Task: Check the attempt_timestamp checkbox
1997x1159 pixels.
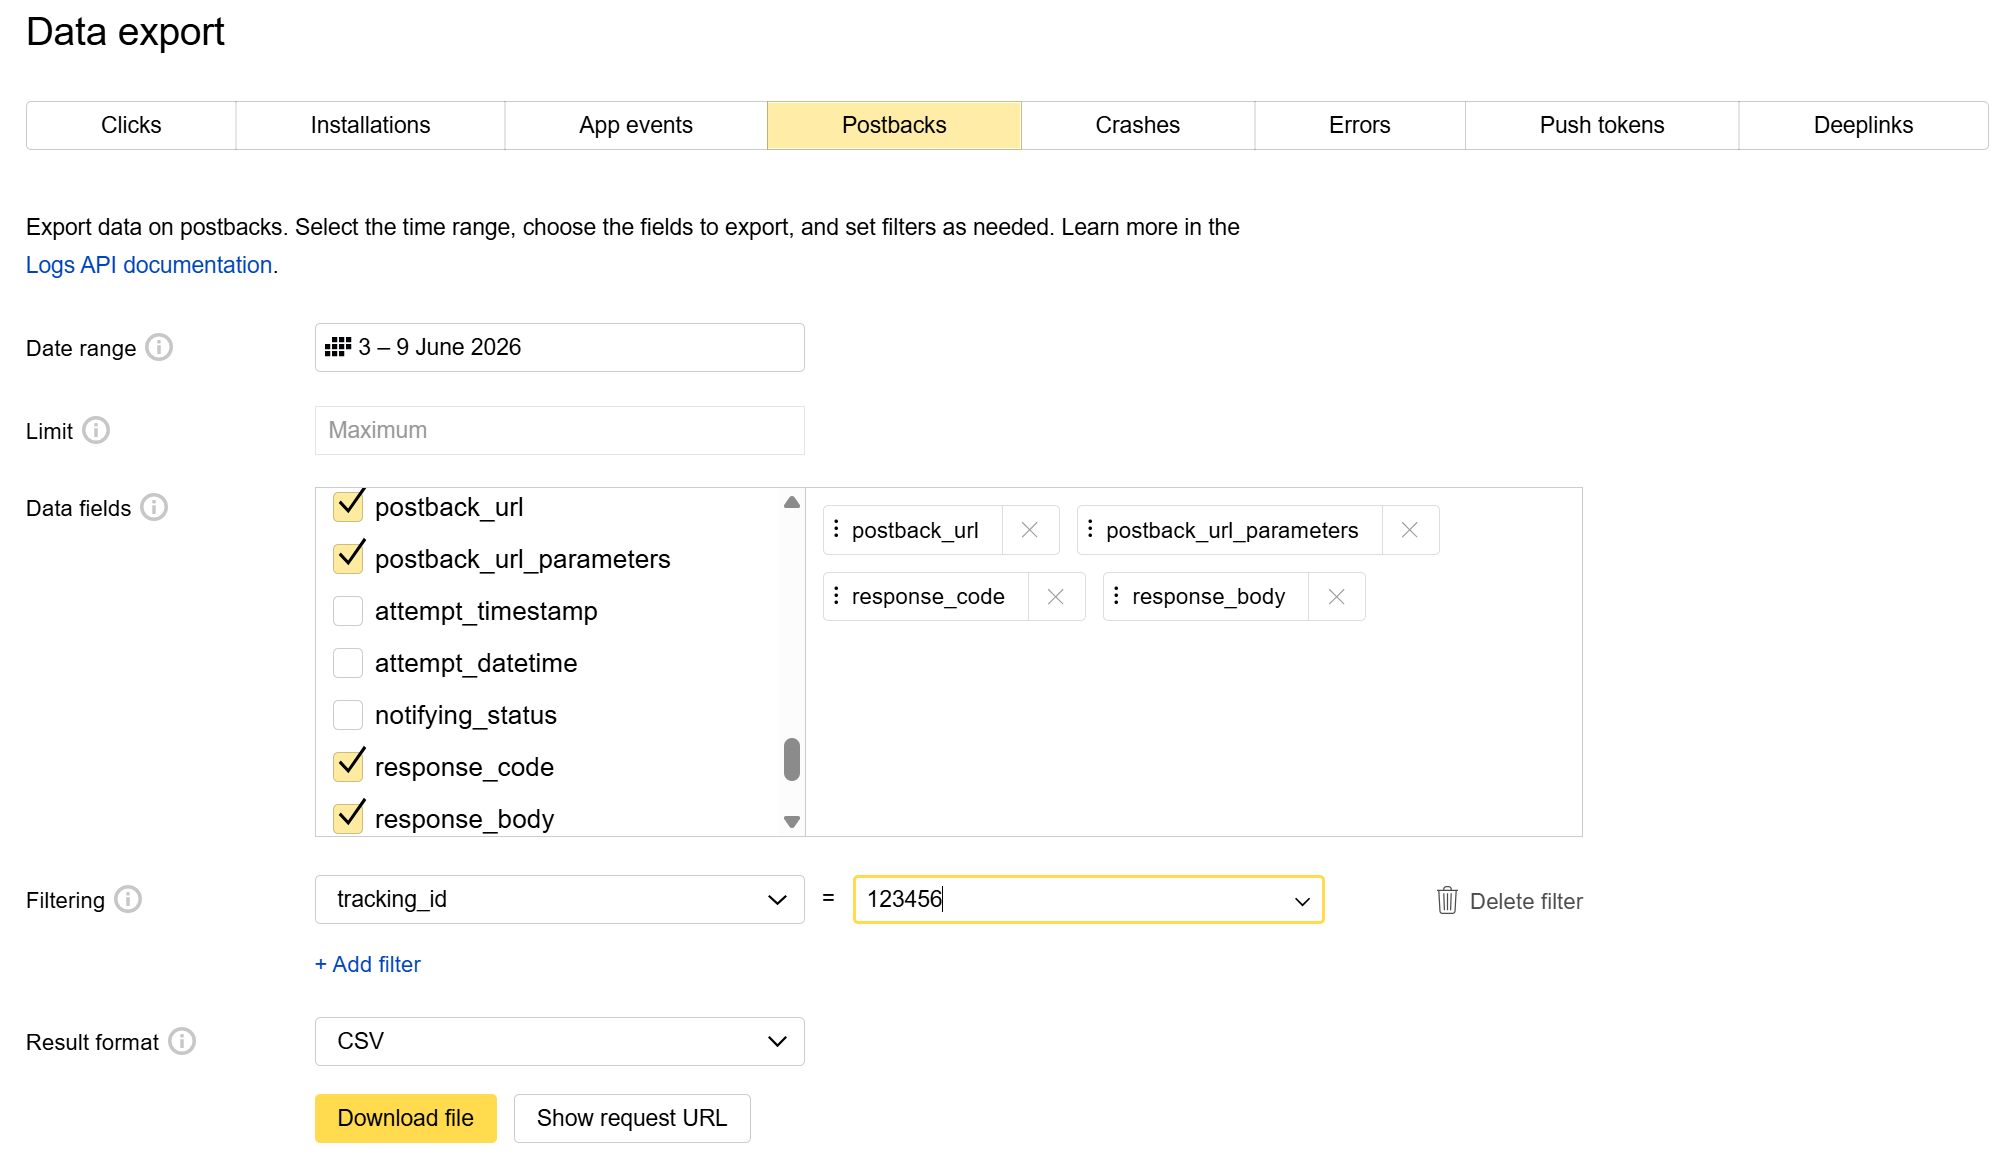Action: (x=348, y=610)
